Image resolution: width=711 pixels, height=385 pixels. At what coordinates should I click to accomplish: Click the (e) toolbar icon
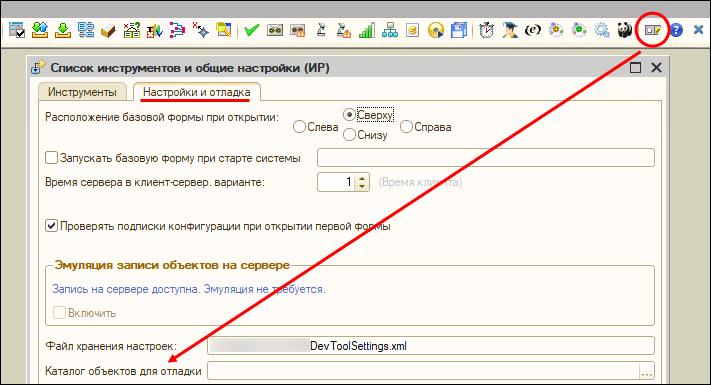[x=533, y=30]
